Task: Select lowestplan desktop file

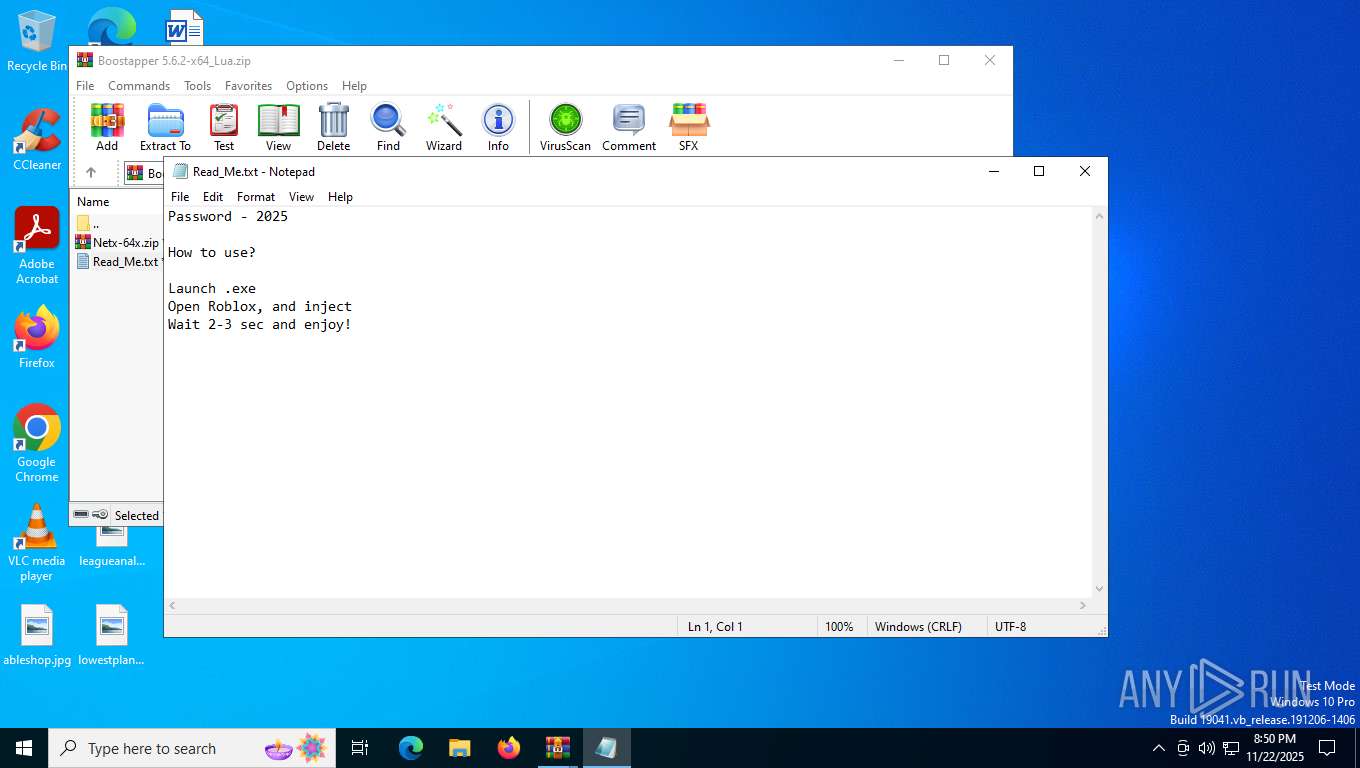Action: (112, 635)
